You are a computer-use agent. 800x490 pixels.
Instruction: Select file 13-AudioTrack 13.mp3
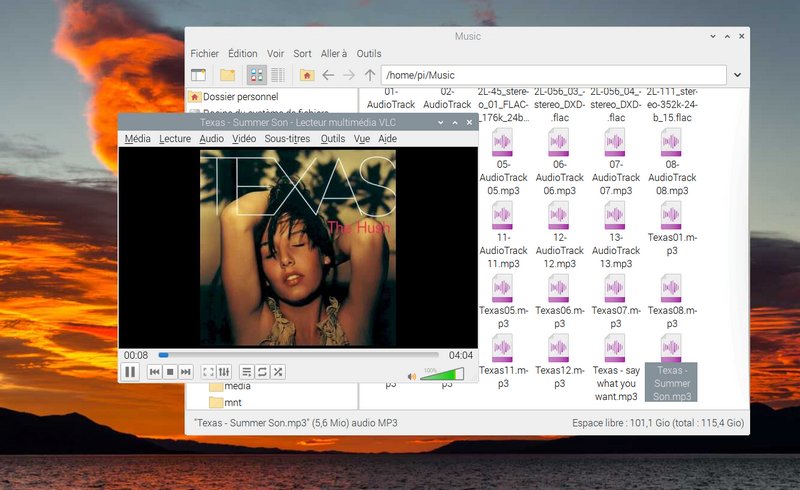[615, 235]
